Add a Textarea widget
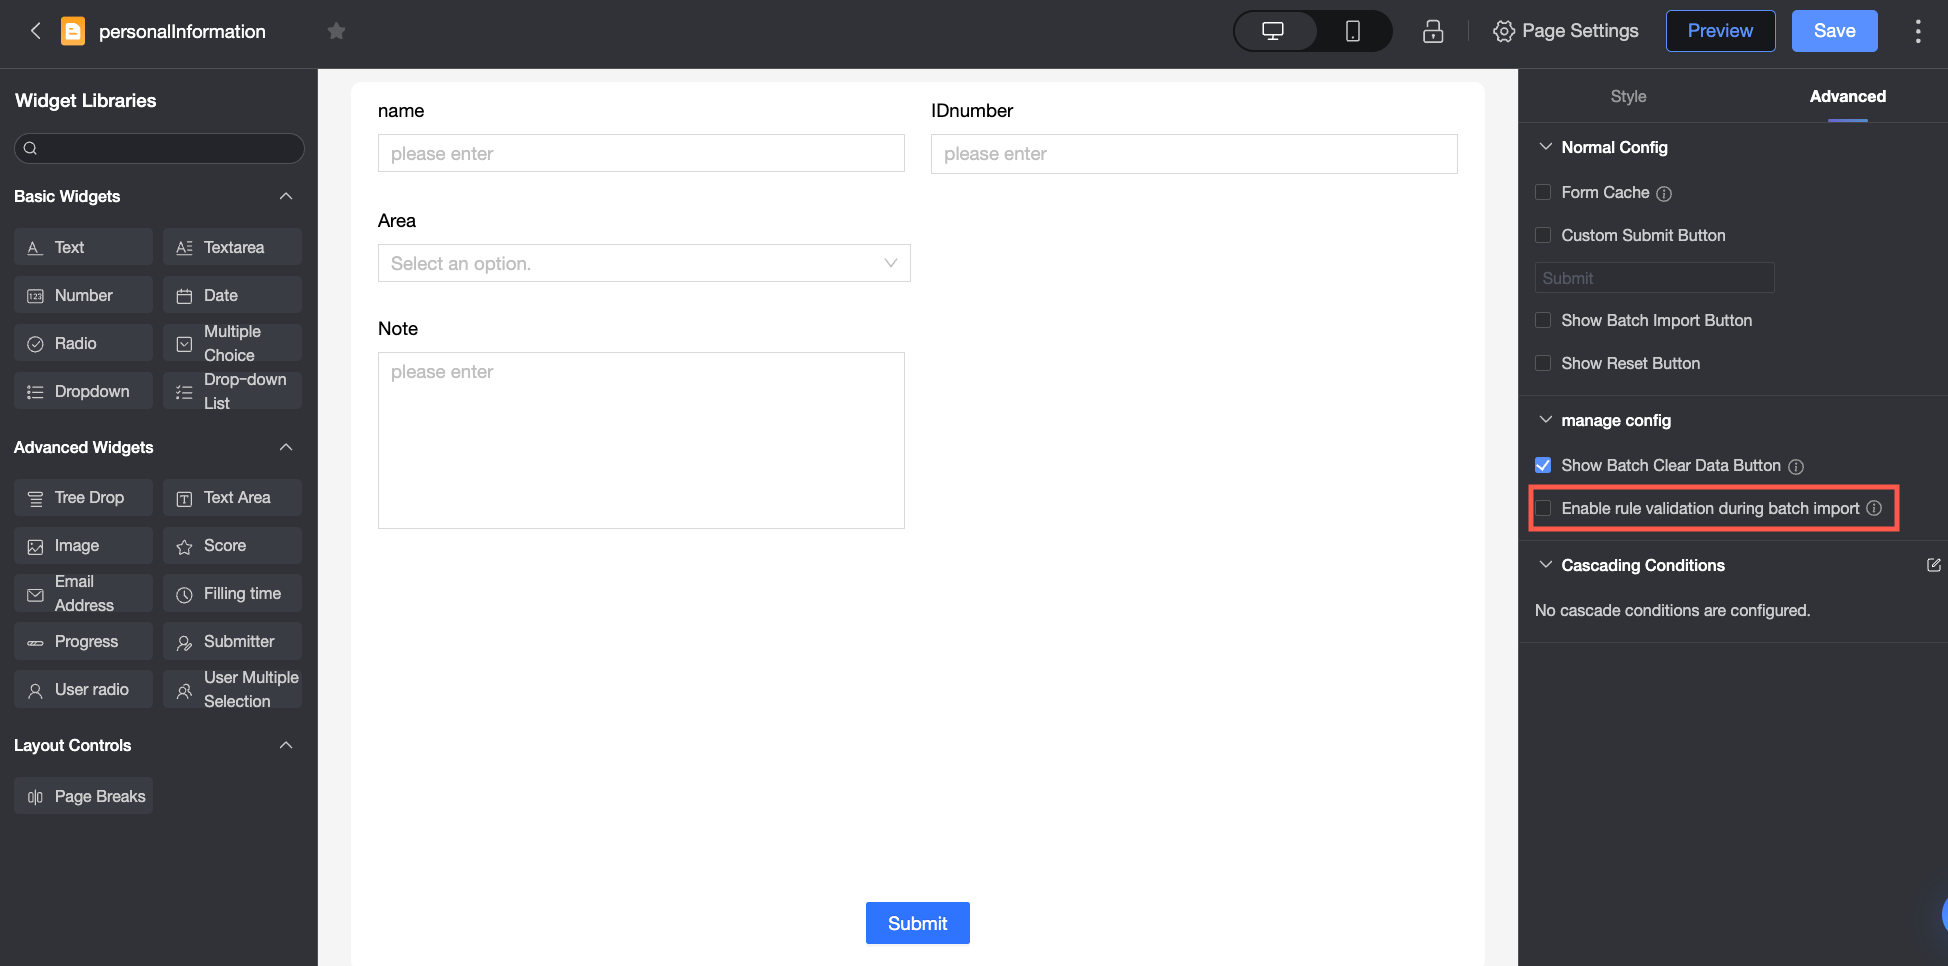The height and width of the screenshot is (966, 1948). click(x=232, y=247)
